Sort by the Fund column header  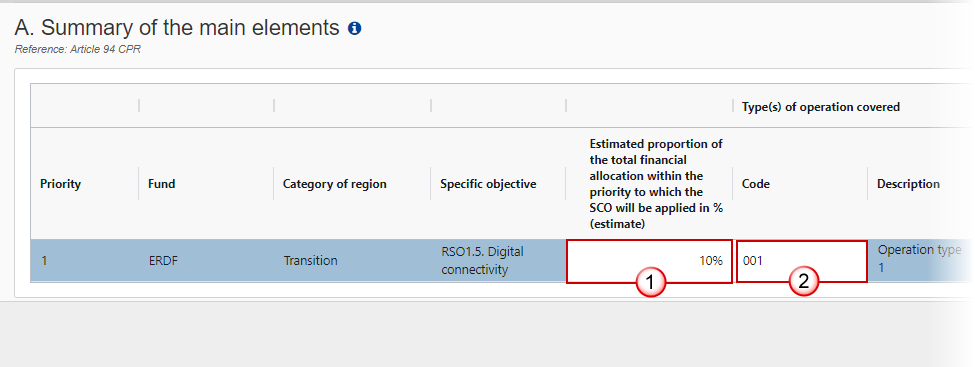(162, 184)
